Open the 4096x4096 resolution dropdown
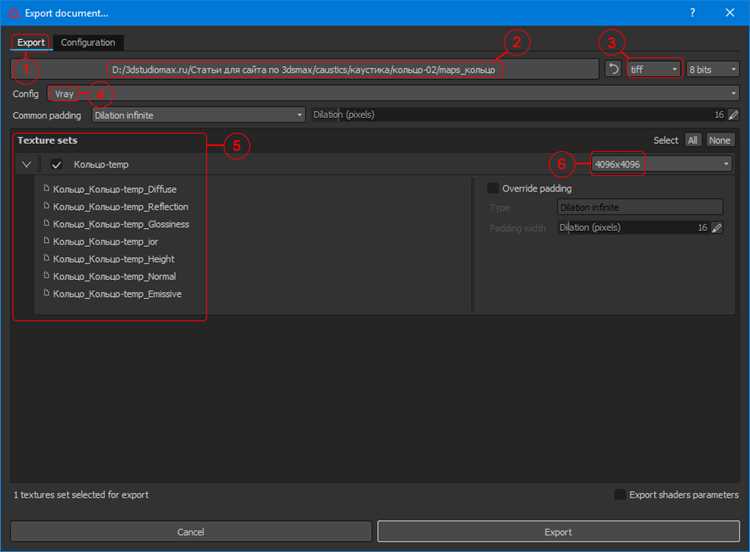 pyautogui.click(x=661, y=164)
